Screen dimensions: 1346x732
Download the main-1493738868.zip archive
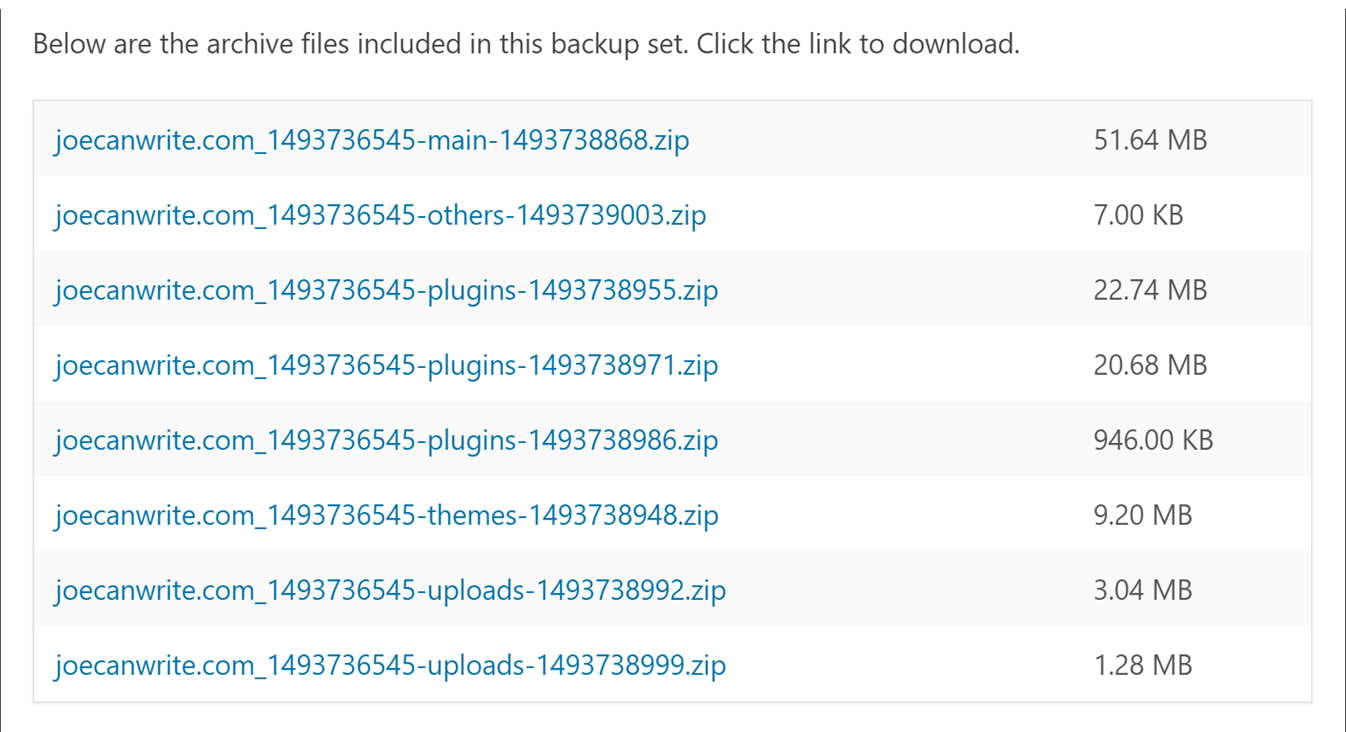pos(372,140)
